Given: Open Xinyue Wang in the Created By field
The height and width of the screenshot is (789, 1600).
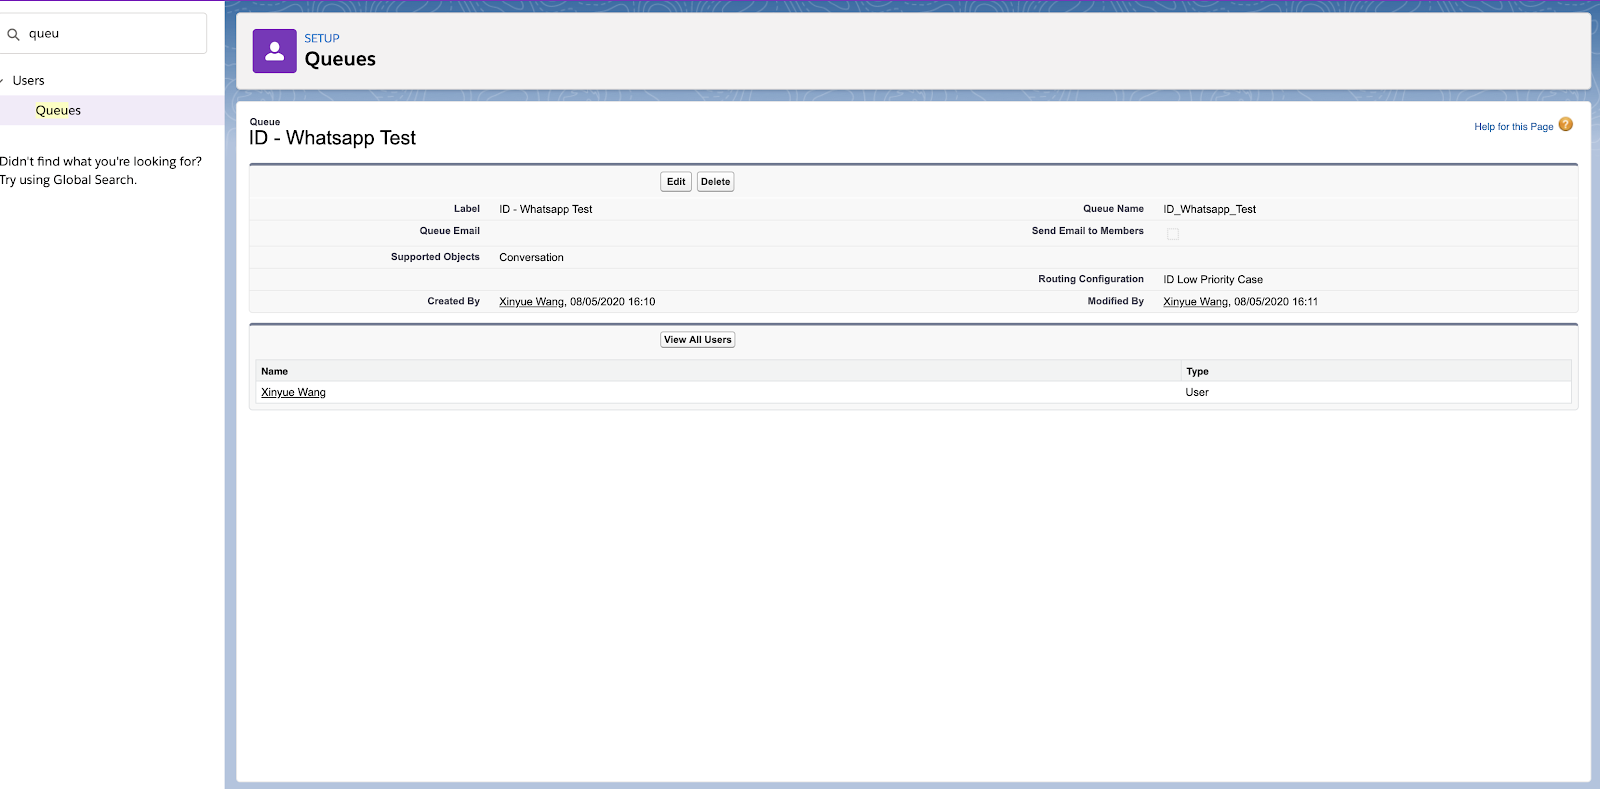Looking at the screenshot, I should (x=531, y=302).
